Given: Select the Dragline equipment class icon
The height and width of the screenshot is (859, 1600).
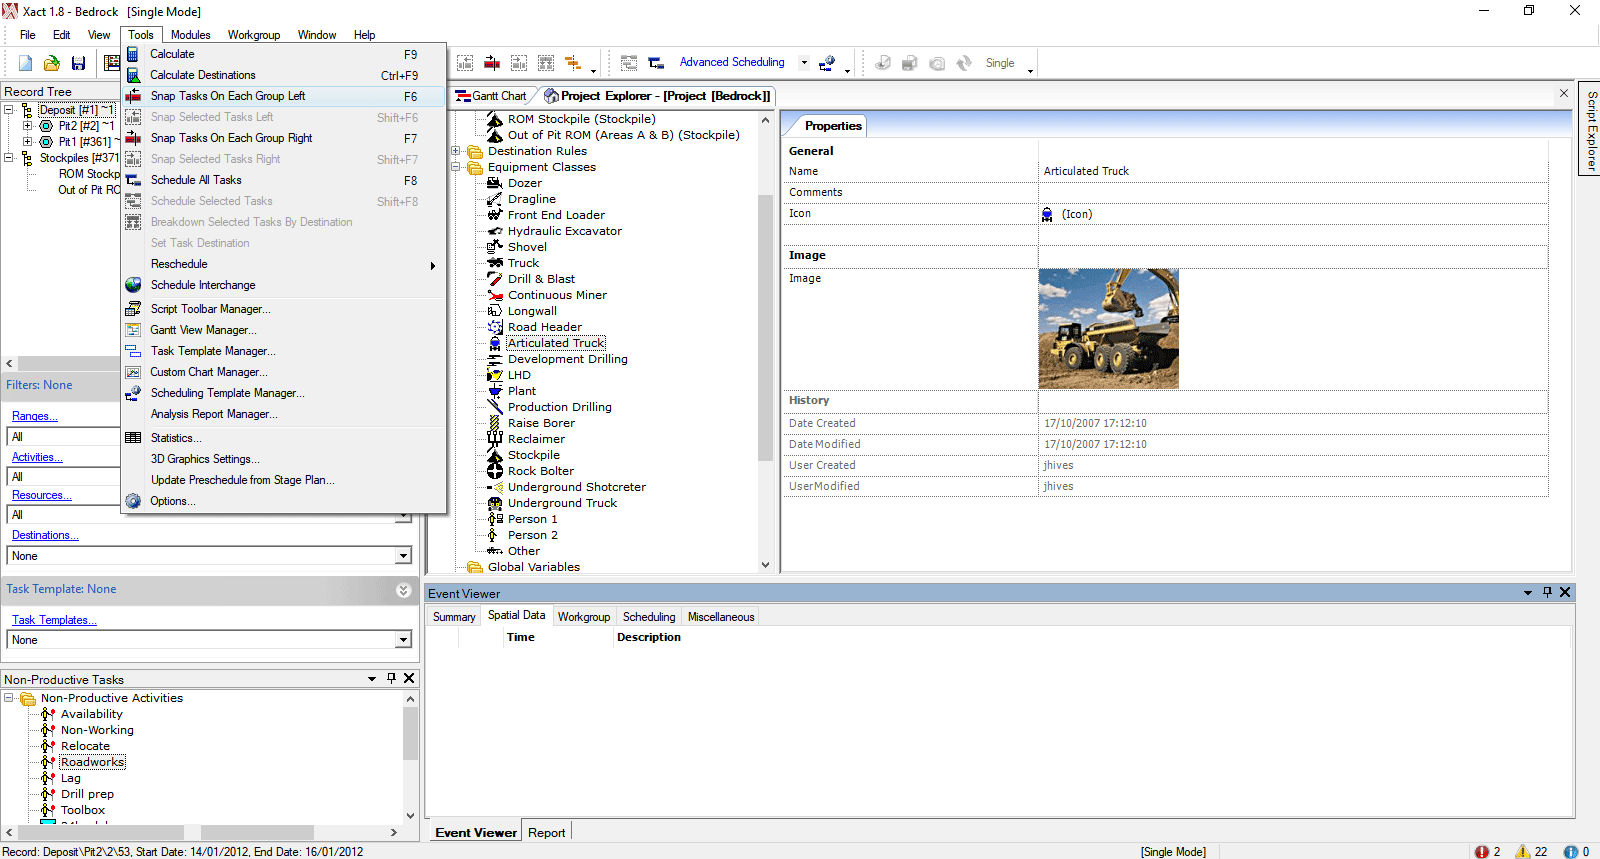Looking at the screenshot, I should pyautogui.click(x=494, y=199).
